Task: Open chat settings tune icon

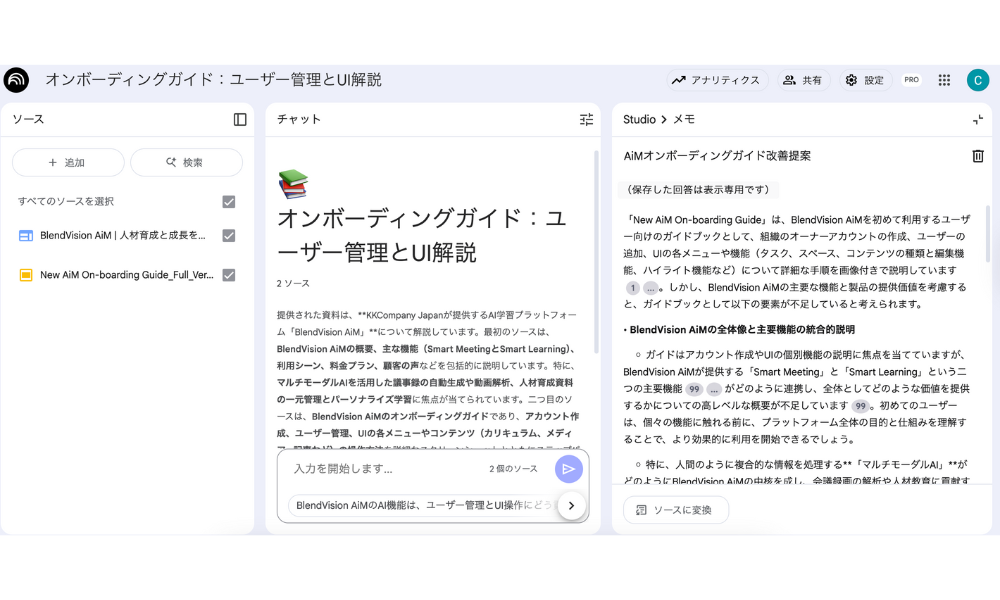Action: (x=586, y=119)
